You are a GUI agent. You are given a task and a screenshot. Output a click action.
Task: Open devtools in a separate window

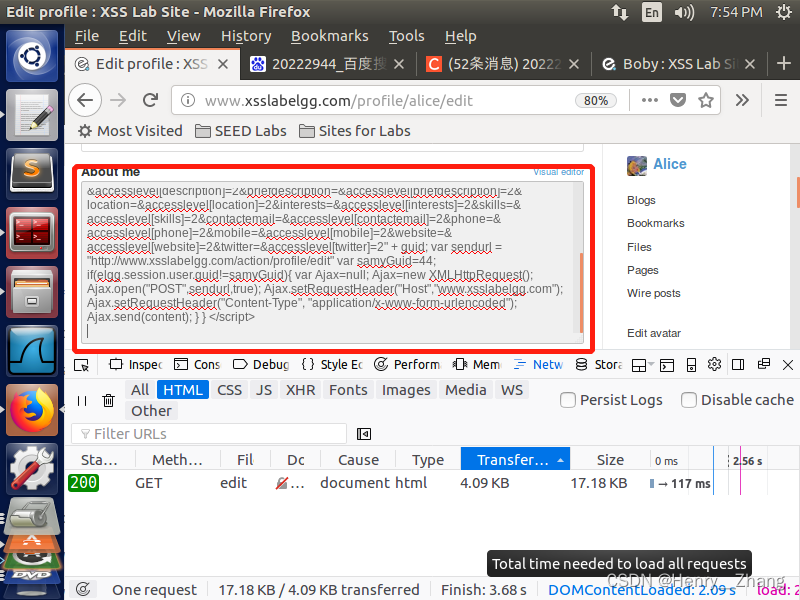click(x=764, y=364)
